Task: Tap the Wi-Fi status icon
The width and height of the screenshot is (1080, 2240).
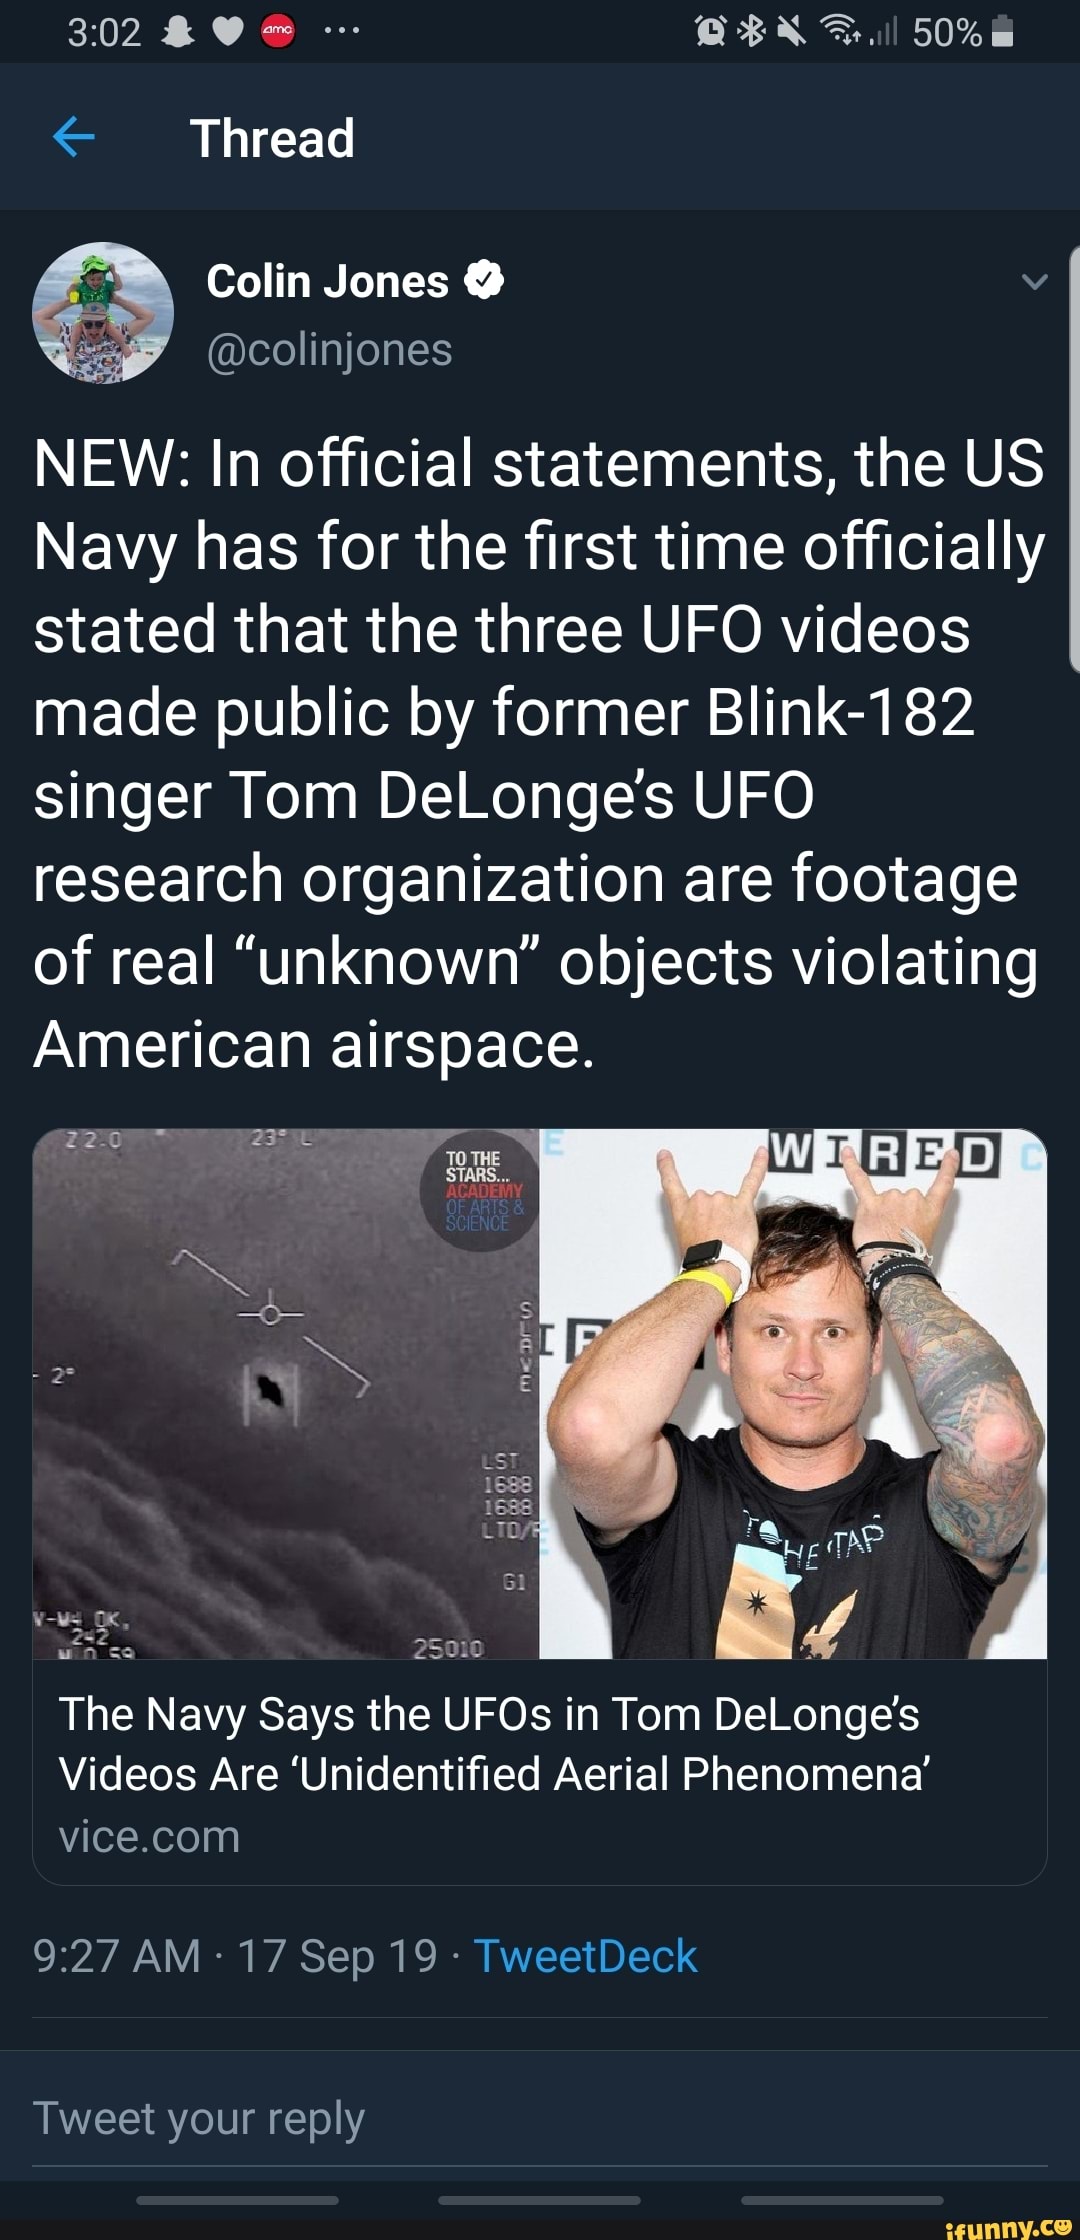Action: (x=839, y=33)
